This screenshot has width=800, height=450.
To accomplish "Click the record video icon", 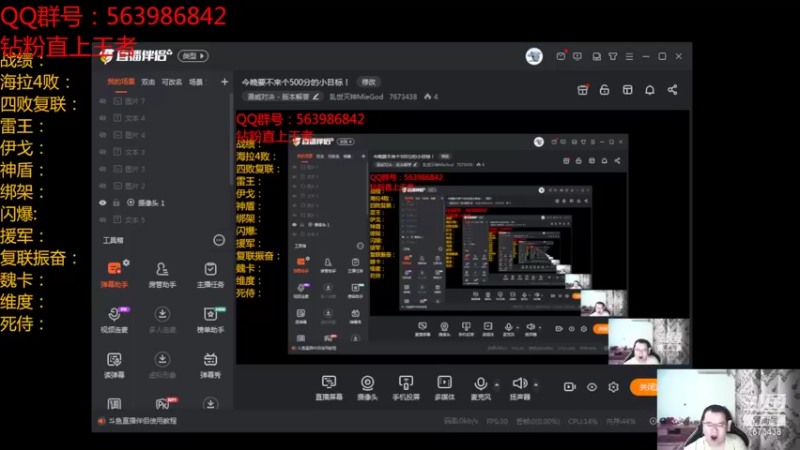I will click(x=569, y=387).
